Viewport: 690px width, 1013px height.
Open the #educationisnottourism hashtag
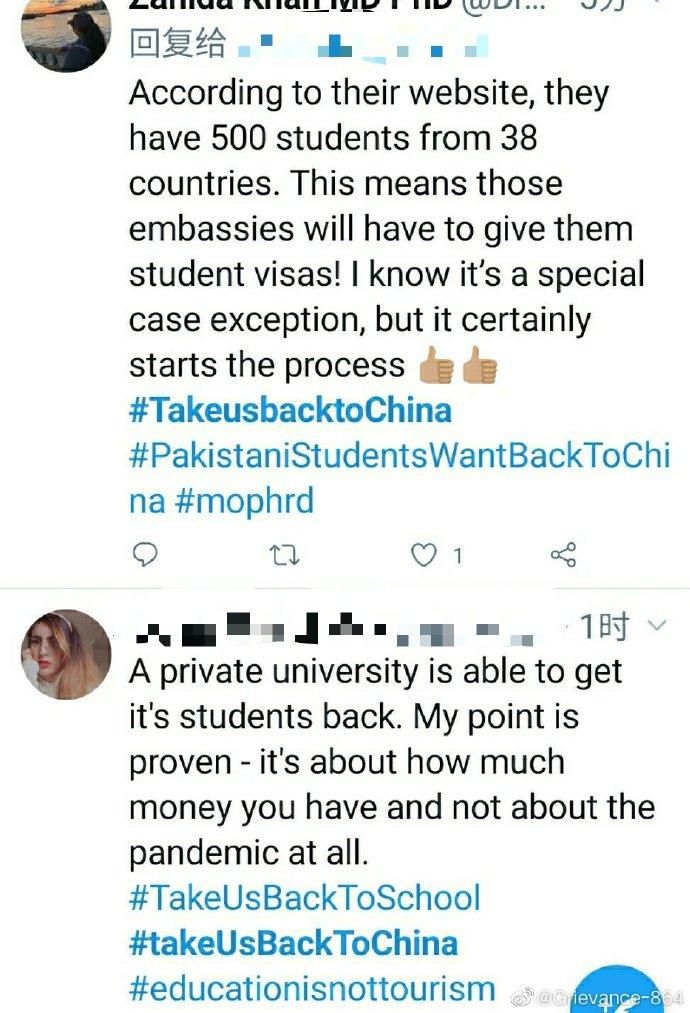tap(312, 988)
